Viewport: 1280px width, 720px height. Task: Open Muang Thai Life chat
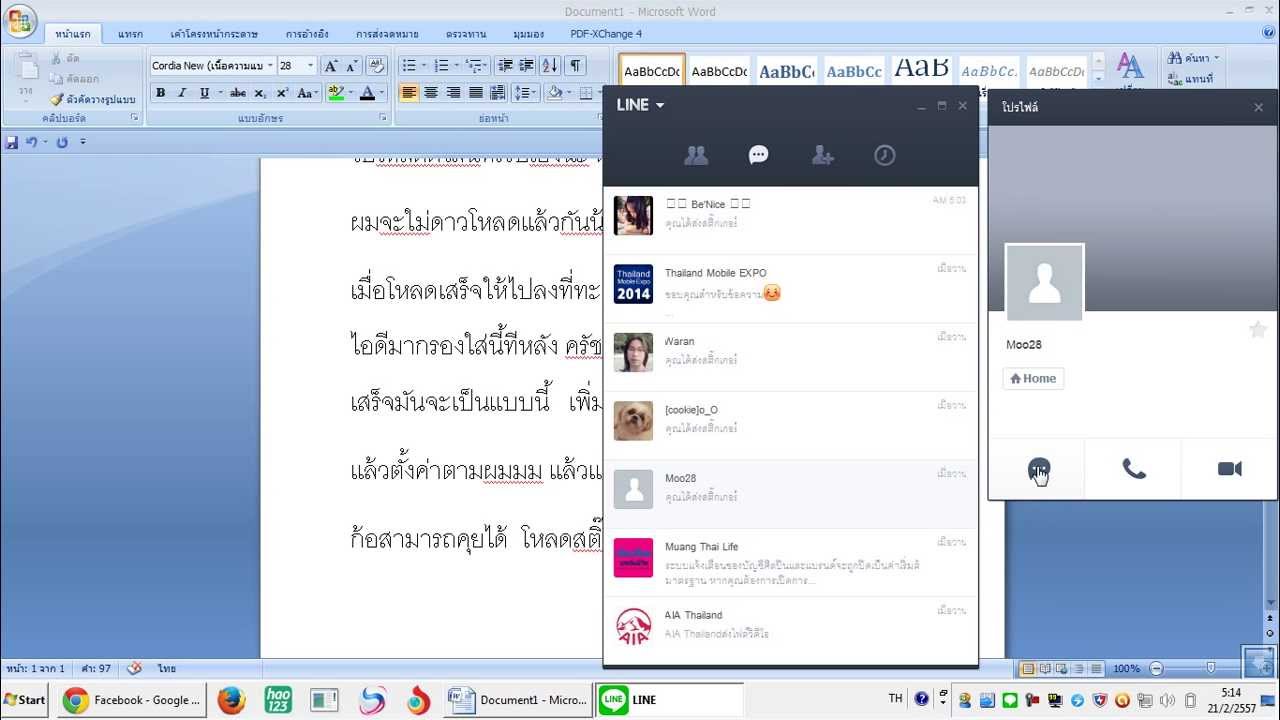pyautogui.click(x=790, y=562)
